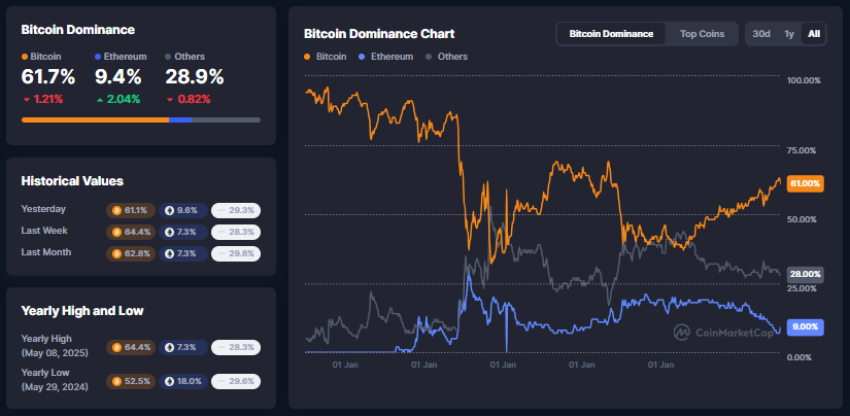The height and width of the screenshot is (416, 850).
Task: Set chart range to 1y
Action: pos(789,34)
